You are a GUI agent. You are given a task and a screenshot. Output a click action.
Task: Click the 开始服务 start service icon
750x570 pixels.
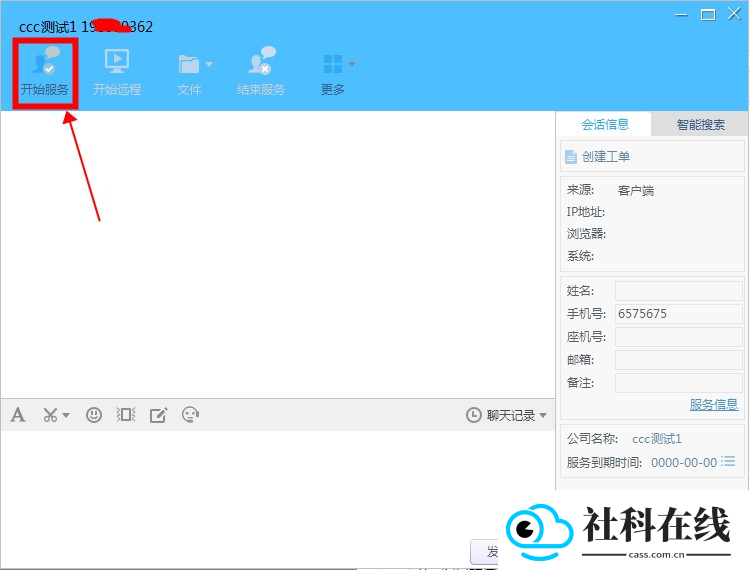pos(45,61)
